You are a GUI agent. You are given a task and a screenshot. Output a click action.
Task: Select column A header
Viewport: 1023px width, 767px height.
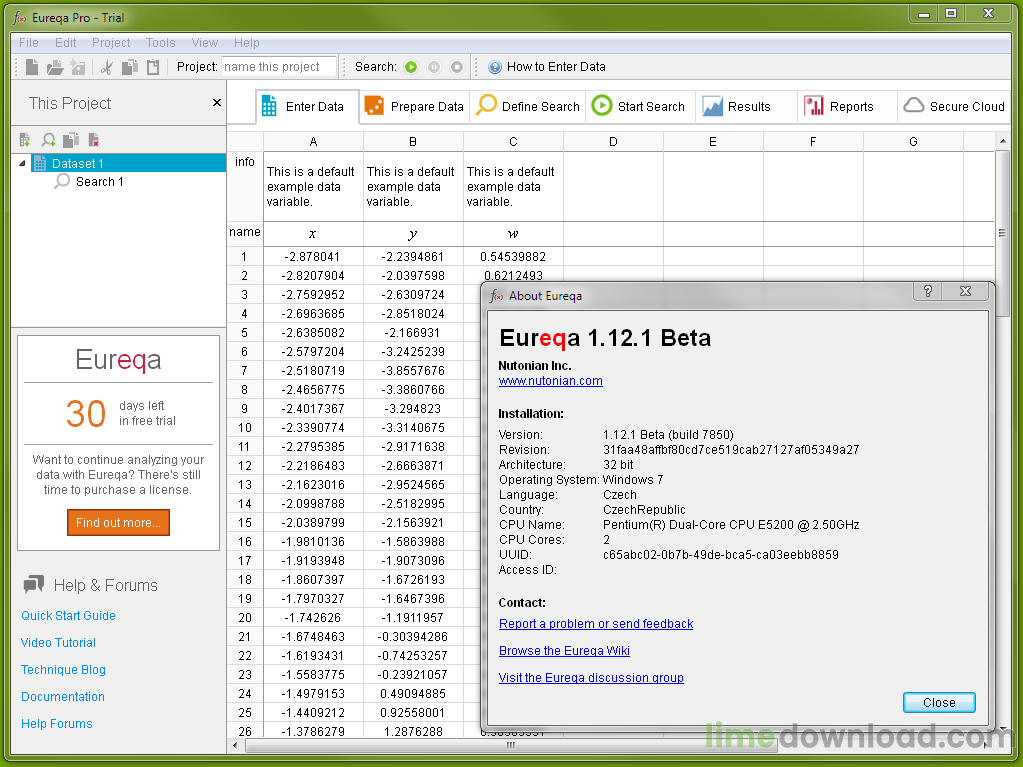point(313,142)
